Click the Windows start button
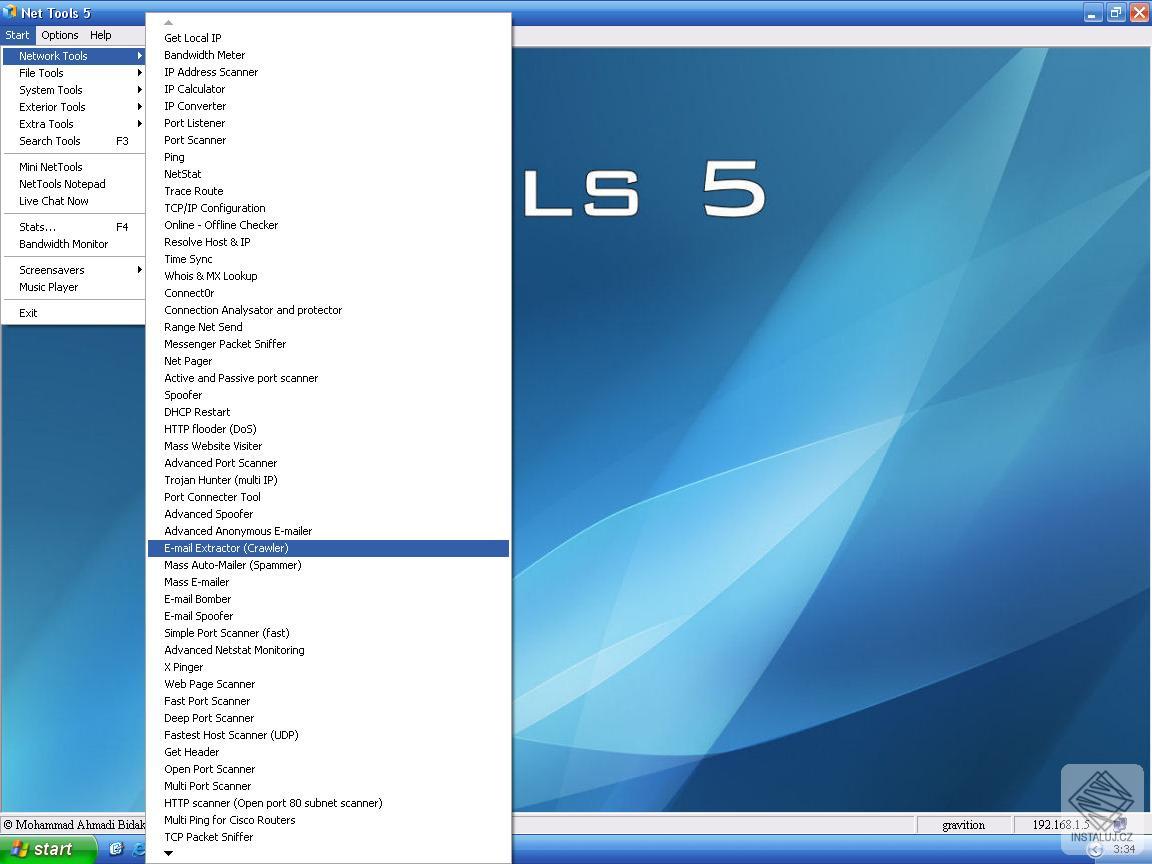Image resolution: width=1152 pixels, height=864 pixels. tap(48, 849)
